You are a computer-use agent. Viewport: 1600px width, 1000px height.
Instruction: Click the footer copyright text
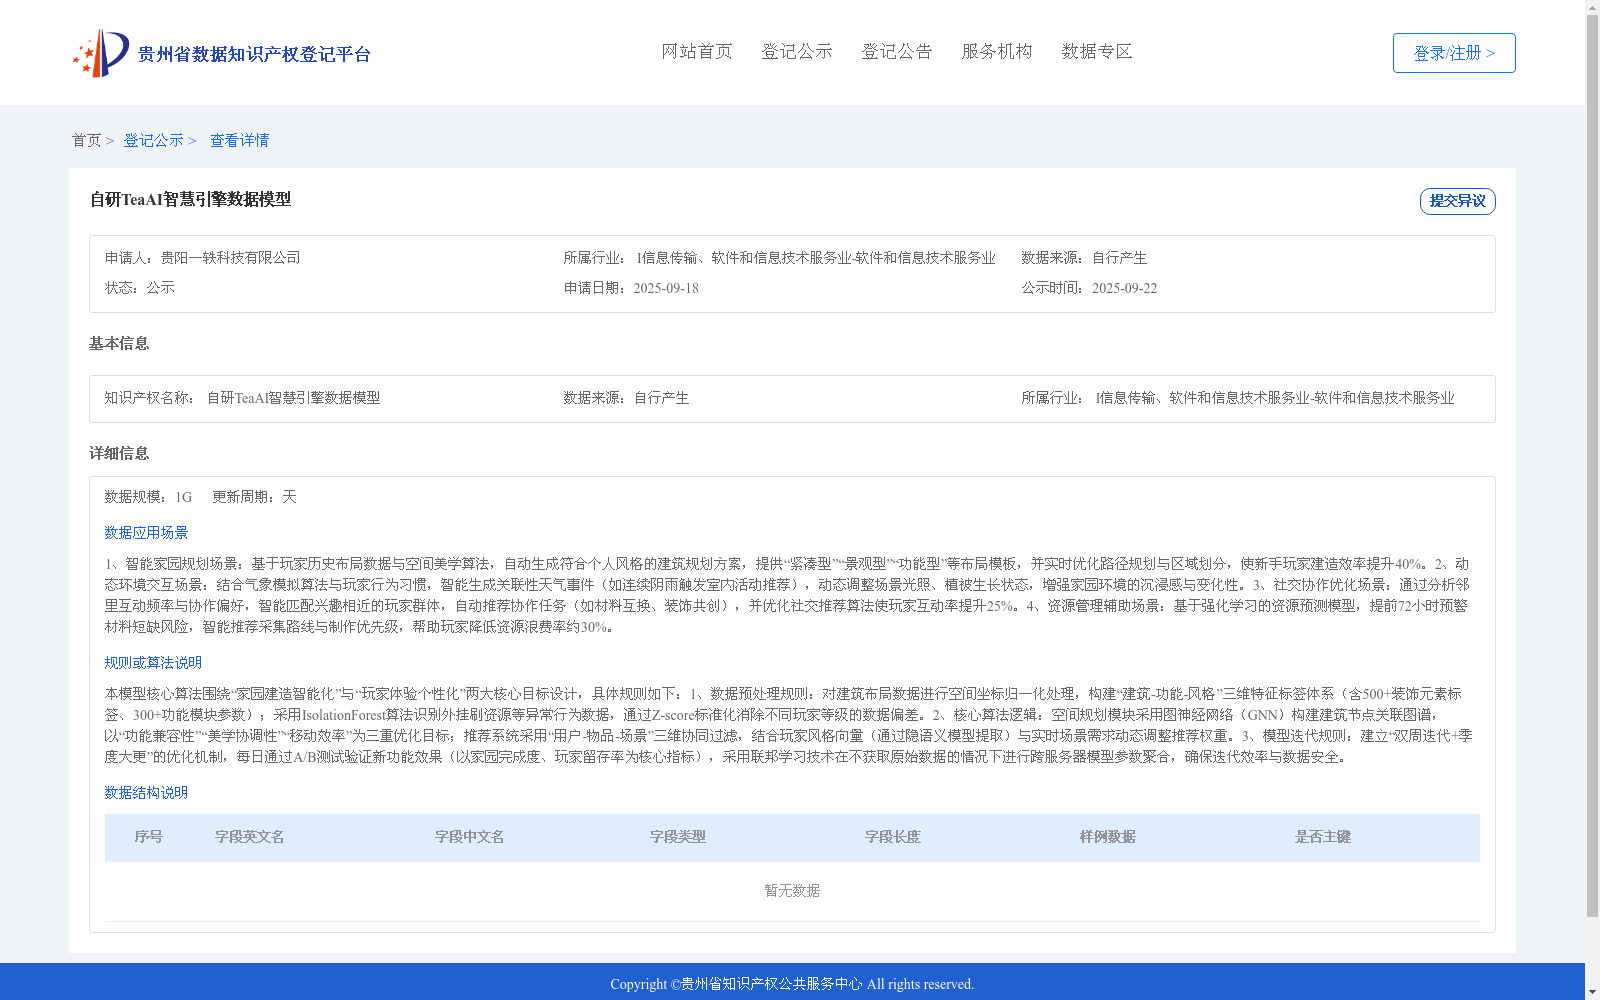(x=792, y=984)
